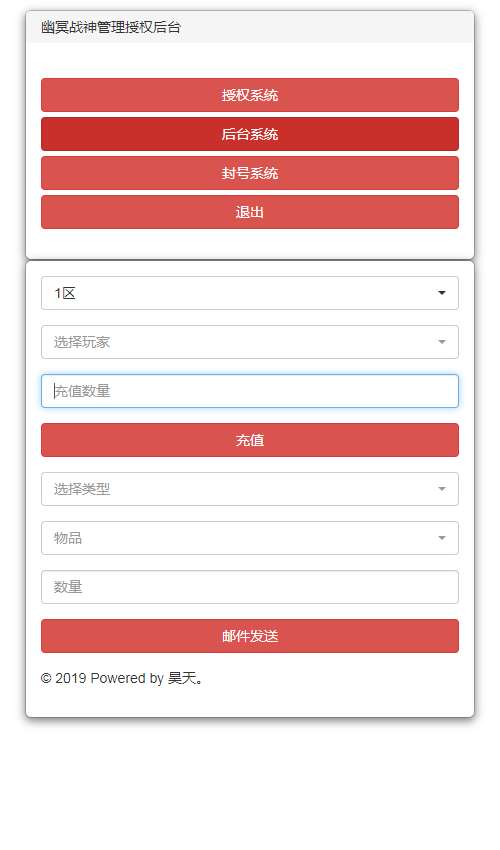500x850 pixels.
Task: Focus the 充值数量 recharge amount field
Action: (x=249, y=391)
